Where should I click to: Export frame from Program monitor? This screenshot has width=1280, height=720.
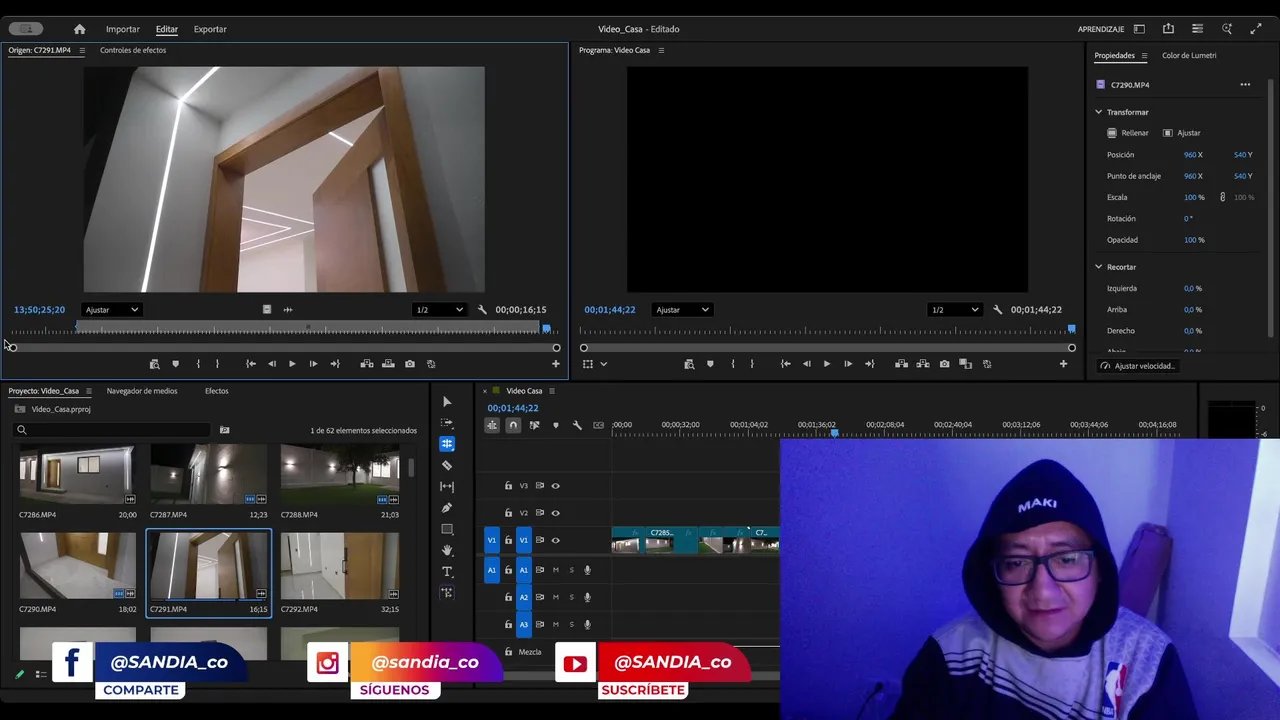point(944,364)
